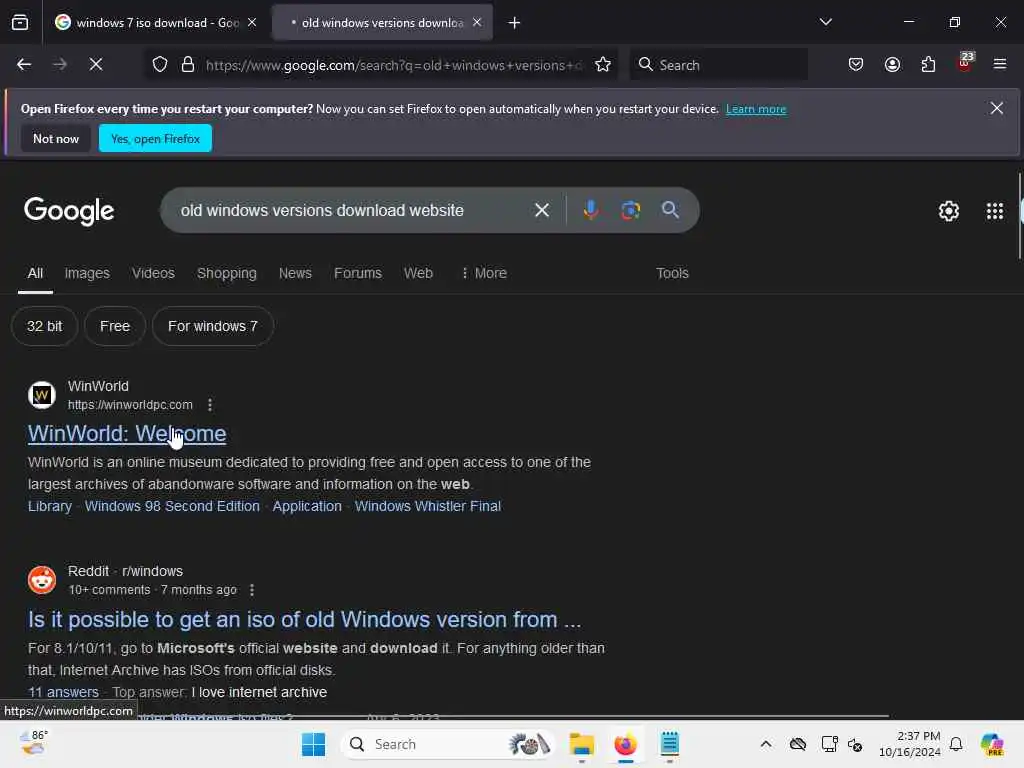
Task: Click the Google logo
Action: pyautogui.click(x=69, y=211)
